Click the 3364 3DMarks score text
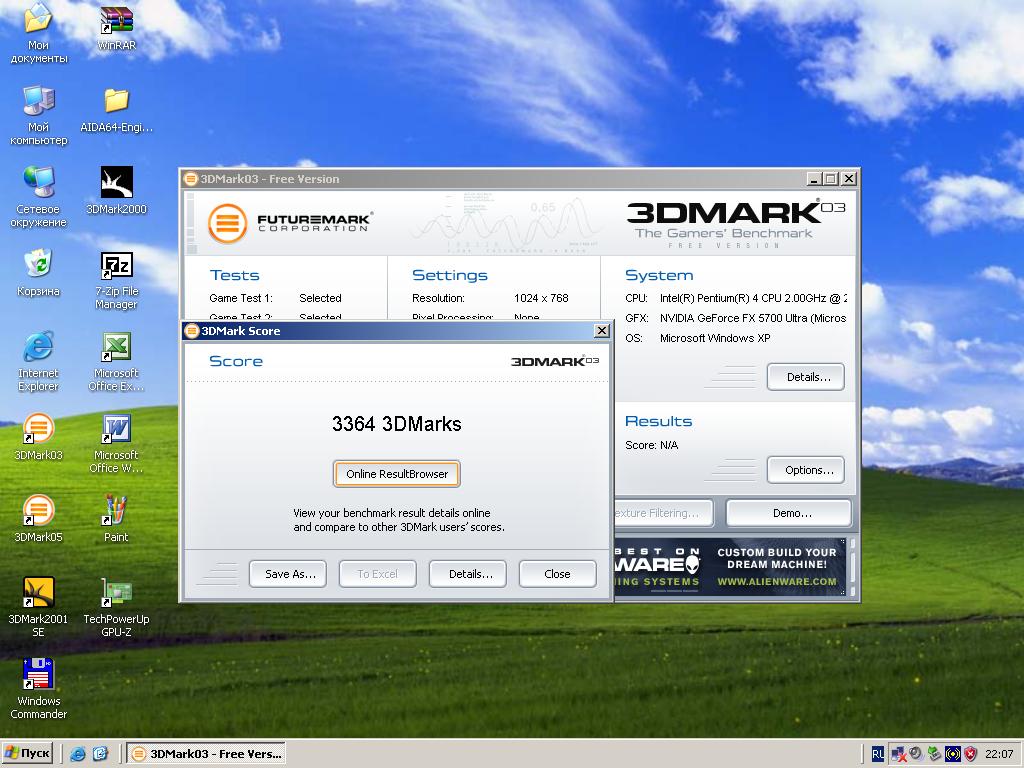The image size is (1024, 768). (396, 424)
